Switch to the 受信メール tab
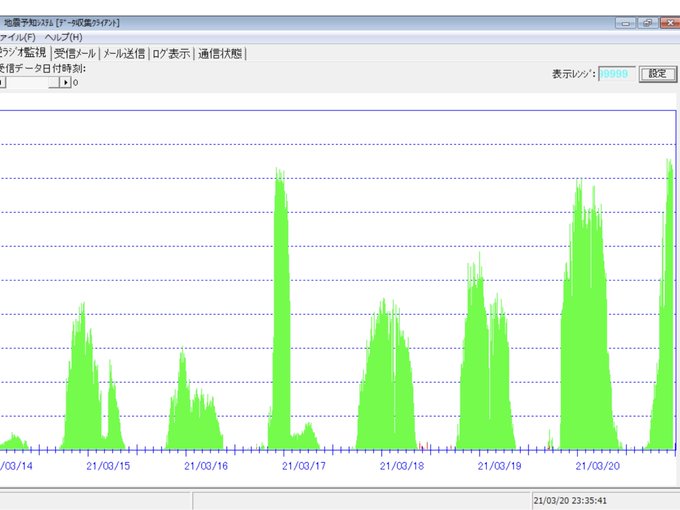 point(75,54)
